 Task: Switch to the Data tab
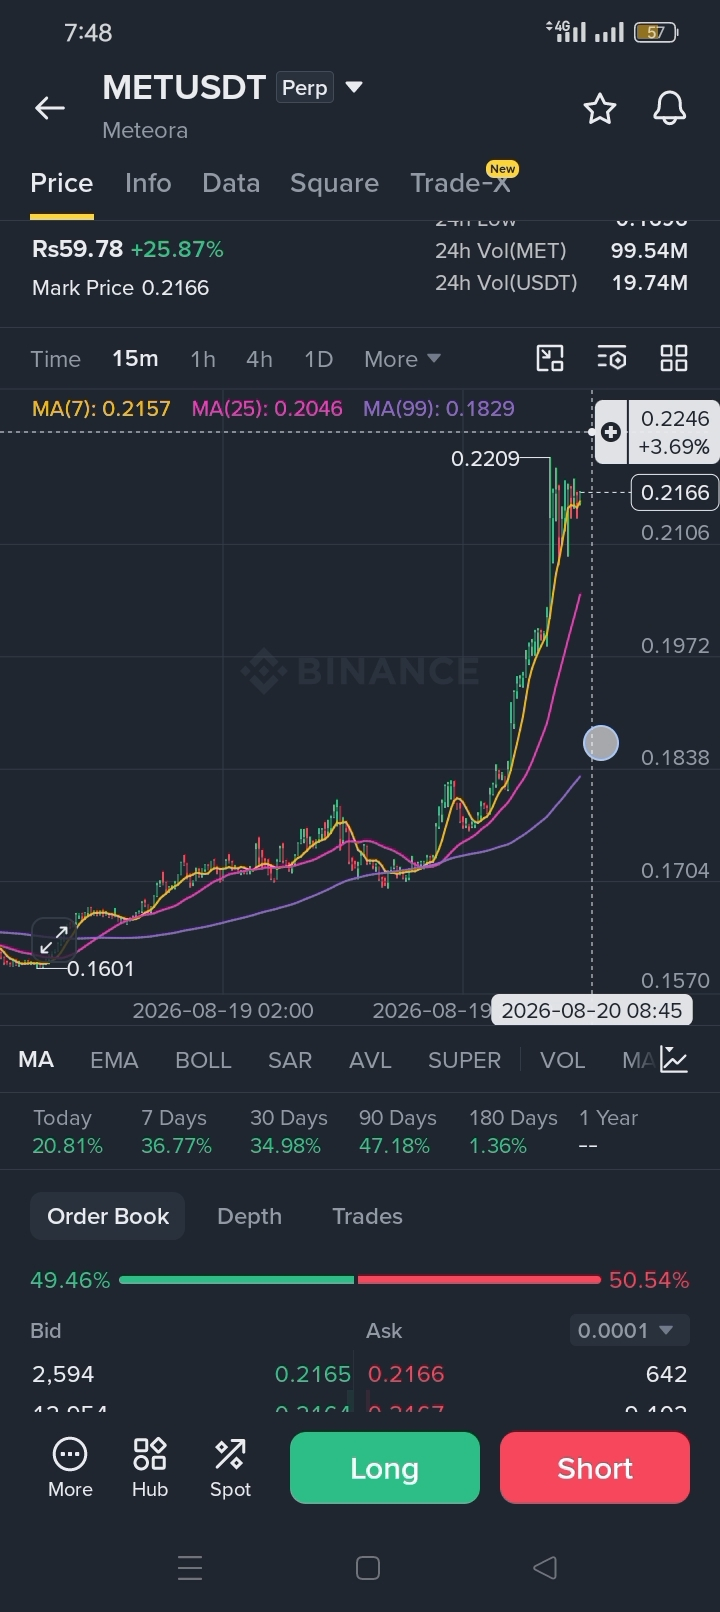pyautogui.click(x=231, y=183)
